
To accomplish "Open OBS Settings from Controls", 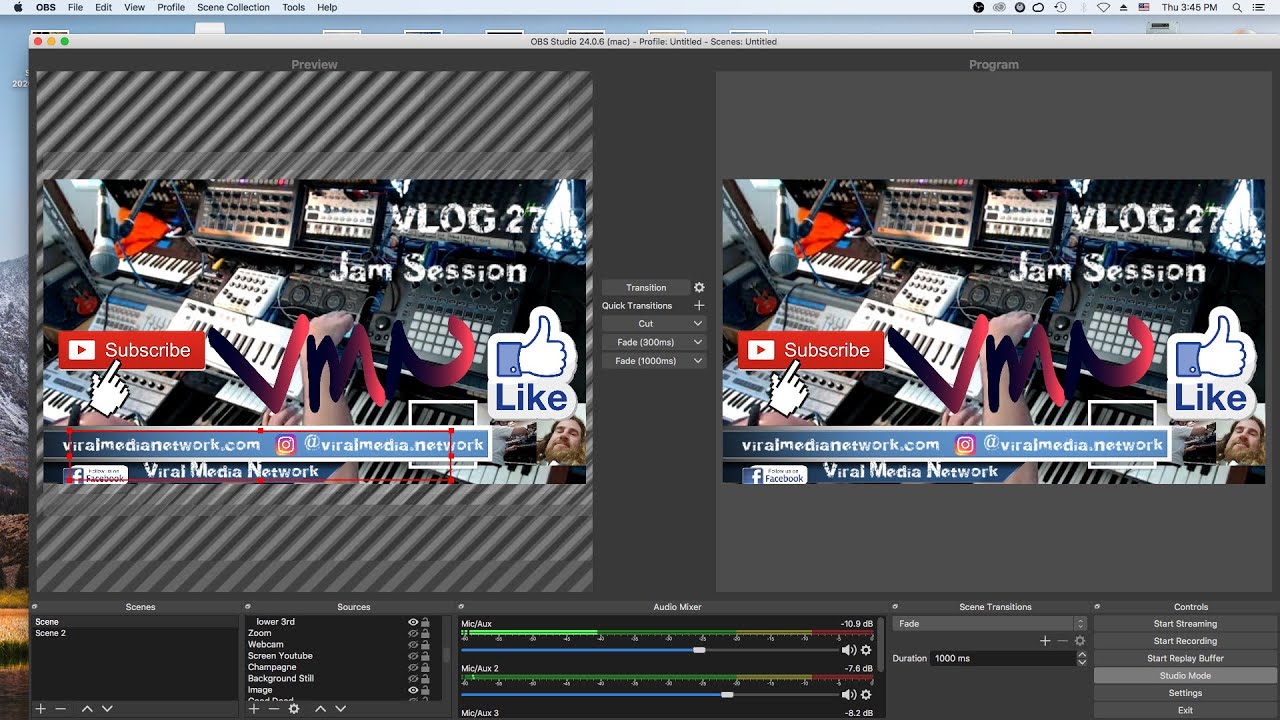I will pyautogui.click(x=1185, y=693).
